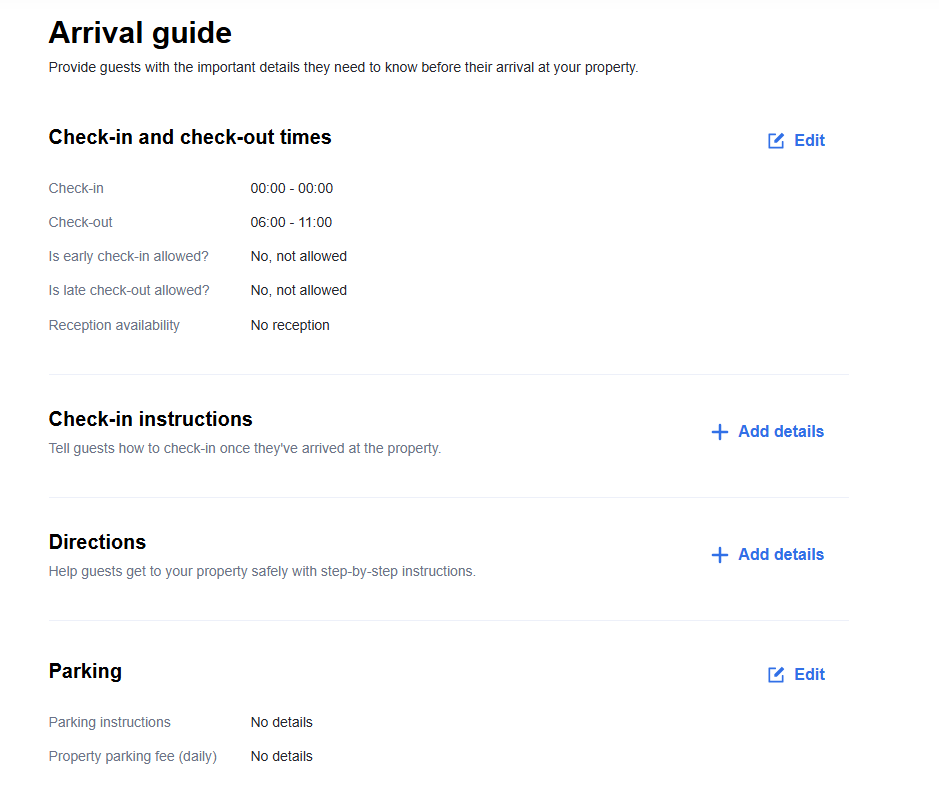This screenshot has height=789, width=939.
Task: Choose Add details text in Directions section
Action: 781,555
